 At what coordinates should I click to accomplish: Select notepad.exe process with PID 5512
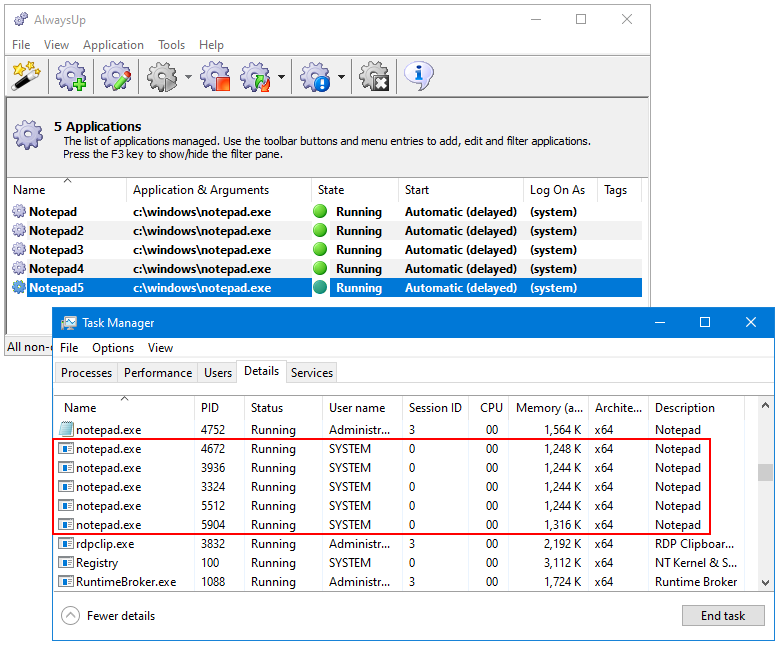click(399, 505)
